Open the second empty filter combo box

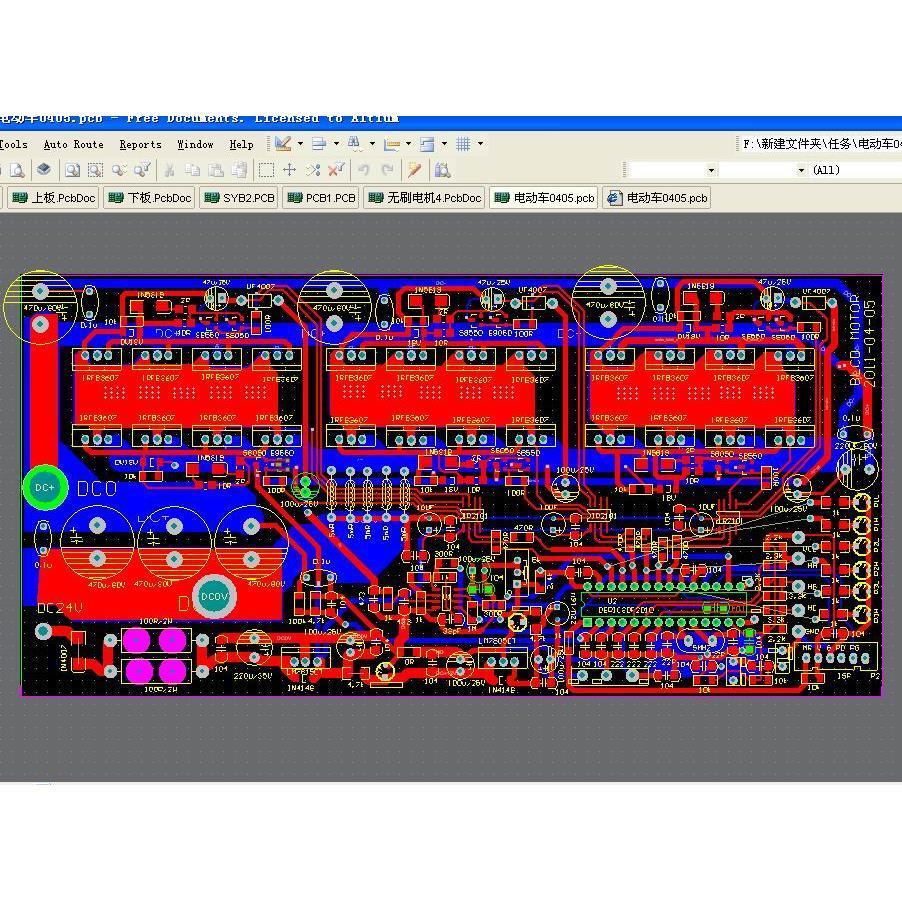(x=763, y=170)
